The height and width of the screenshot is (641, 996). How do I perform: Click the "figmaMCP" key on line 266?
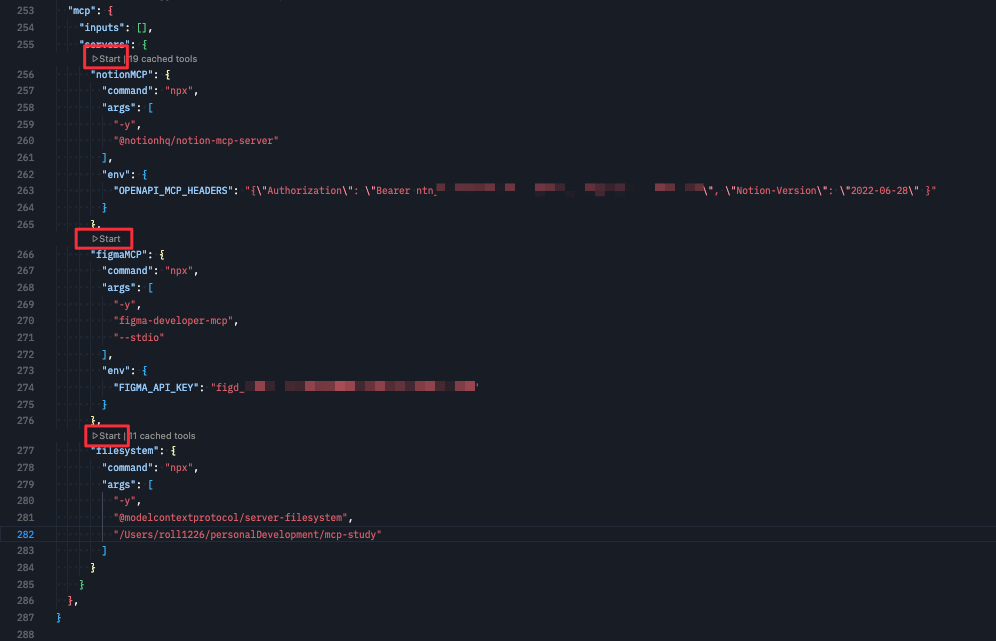(x=119, y=254)
